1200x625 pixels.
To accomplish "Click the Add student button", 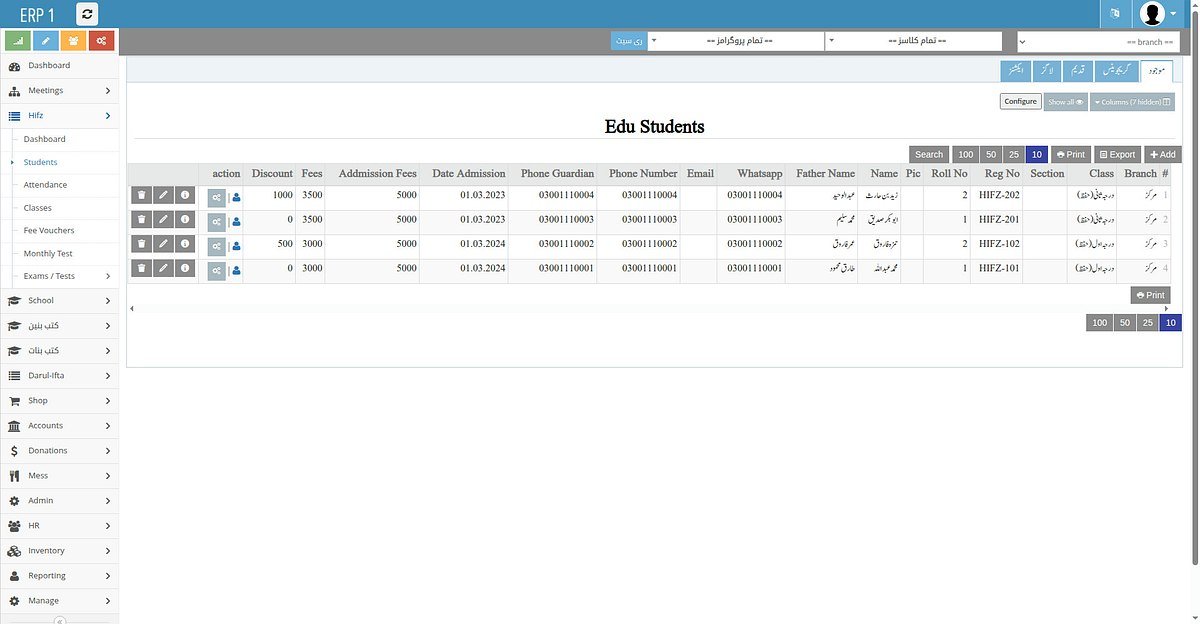I will coord(1163,154).
